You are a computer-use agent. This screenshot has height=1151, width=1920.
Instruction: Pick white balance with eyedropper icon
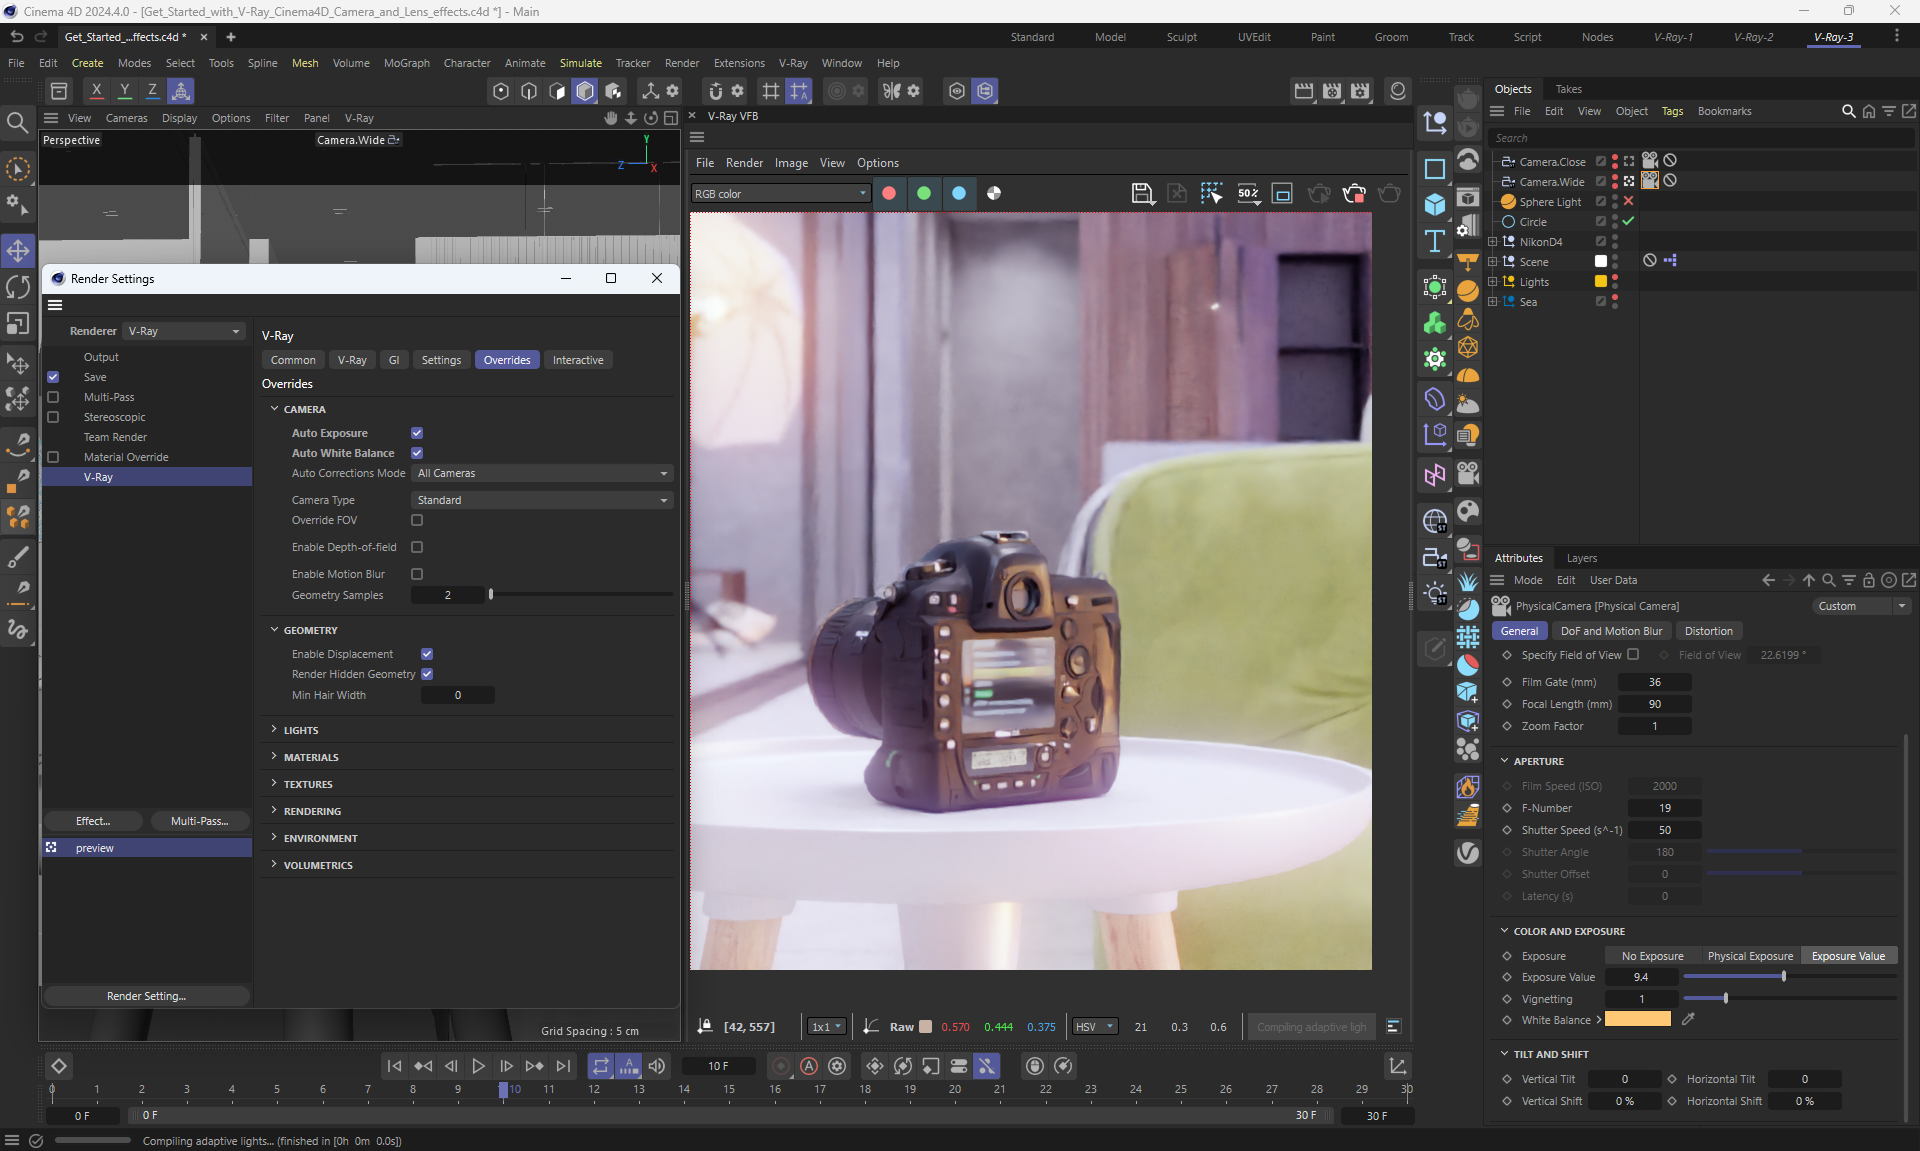pyautogui.click(x=1688, y=1019)
